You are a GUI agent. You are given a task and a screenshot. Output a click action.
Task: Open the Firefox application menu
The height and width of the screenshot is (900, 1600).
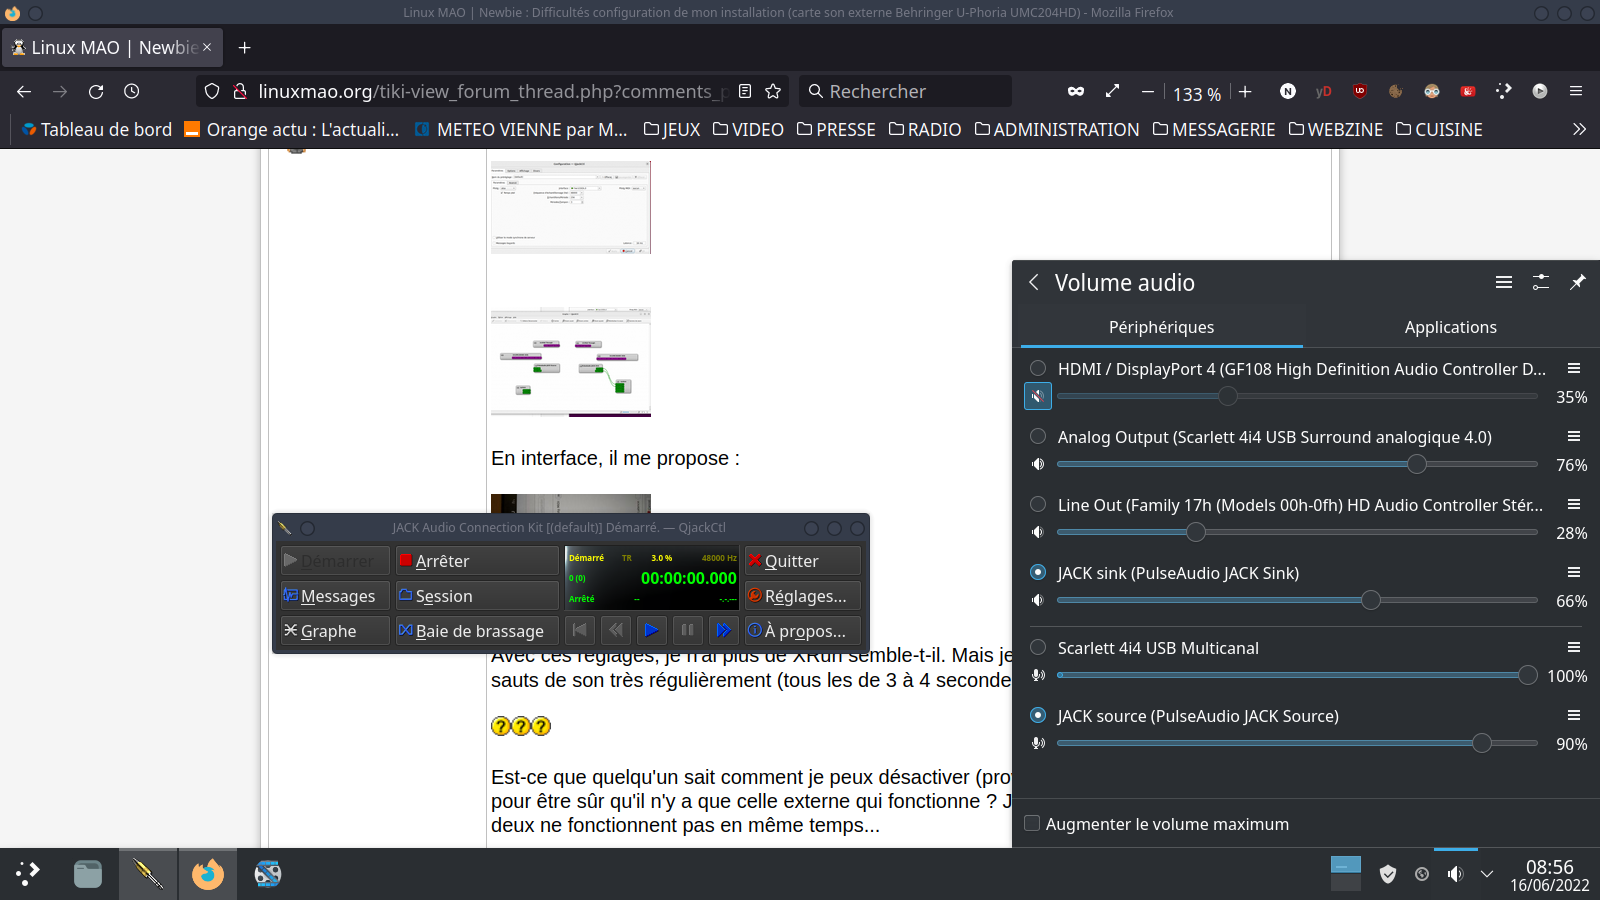pyautogui.click(x=1576, y=91)
